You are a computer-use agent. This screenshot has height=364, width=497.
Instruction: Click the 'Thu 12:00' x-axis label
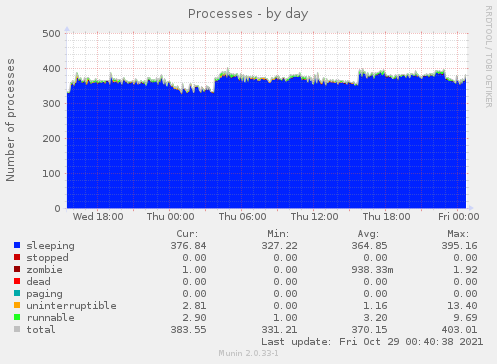click(314, 217)
